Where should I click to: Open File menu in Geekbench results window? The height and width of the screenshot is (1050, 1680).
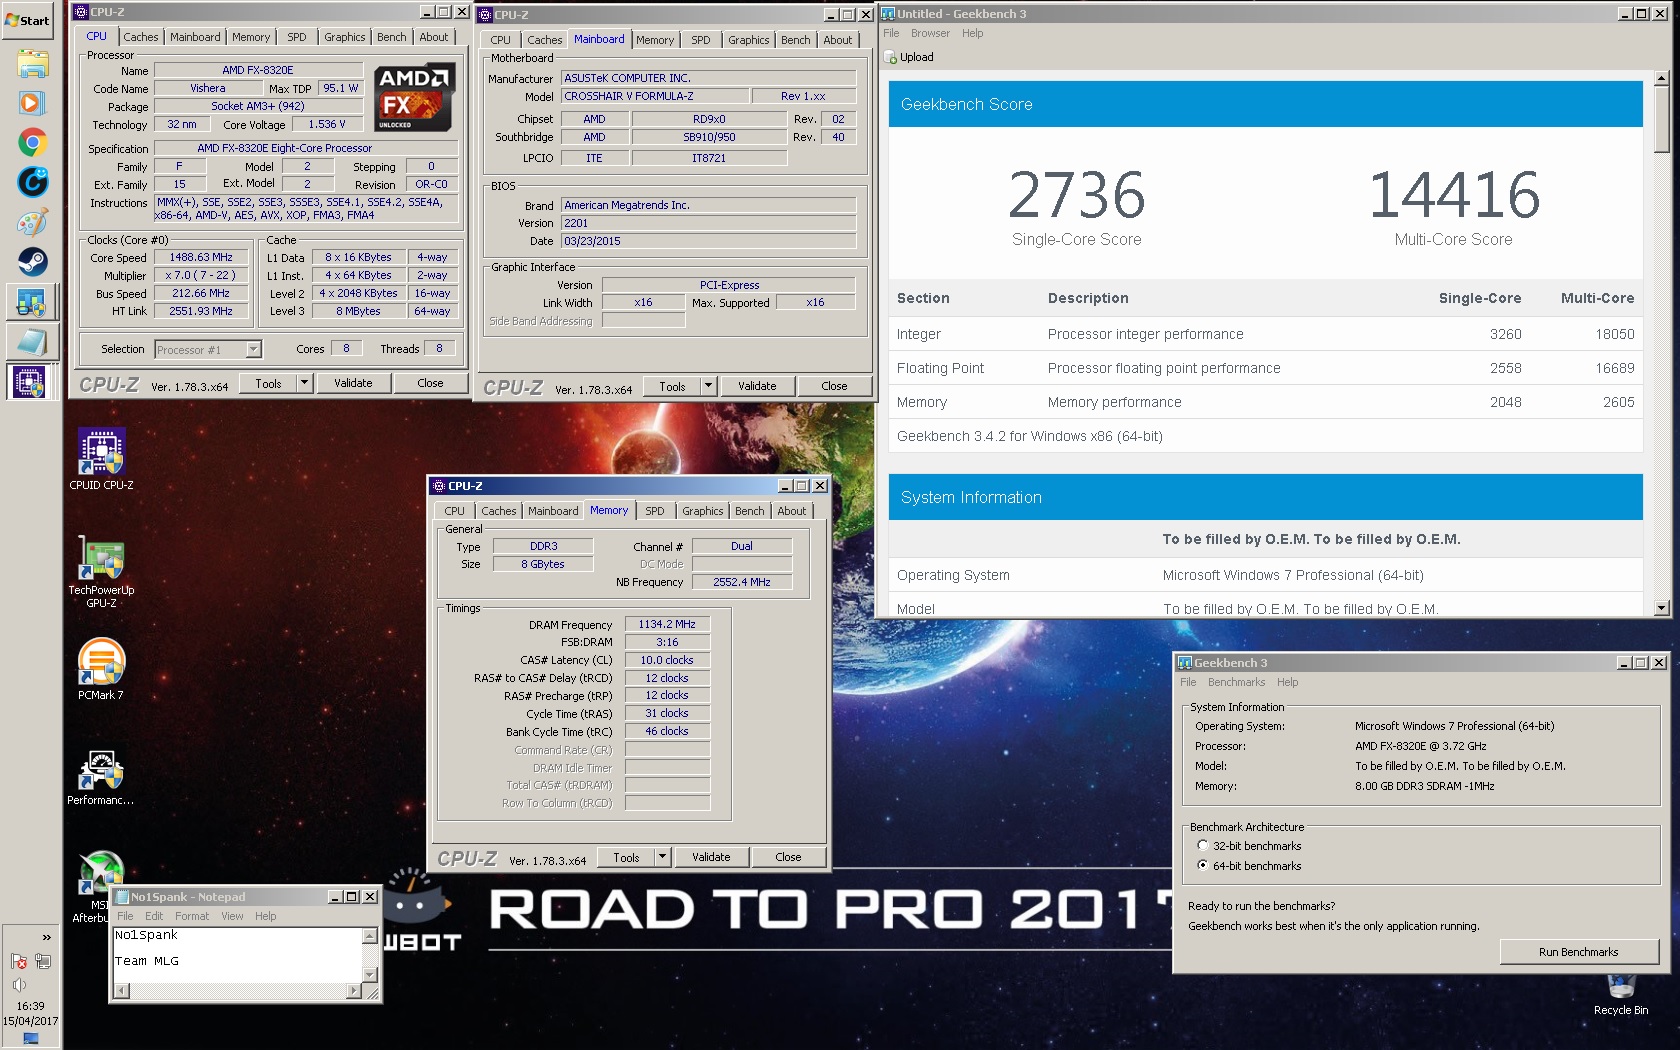click(x=891, y=33)
